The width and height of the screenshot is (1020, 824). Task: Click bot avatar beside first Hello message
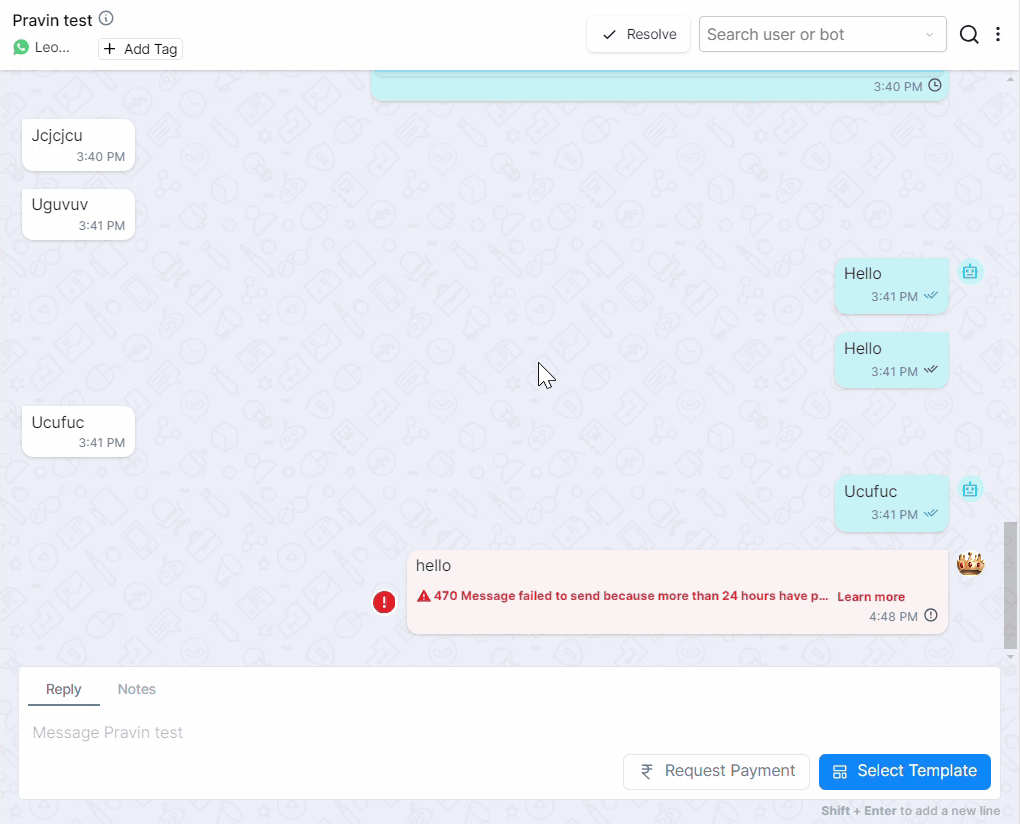pos(969,272)
